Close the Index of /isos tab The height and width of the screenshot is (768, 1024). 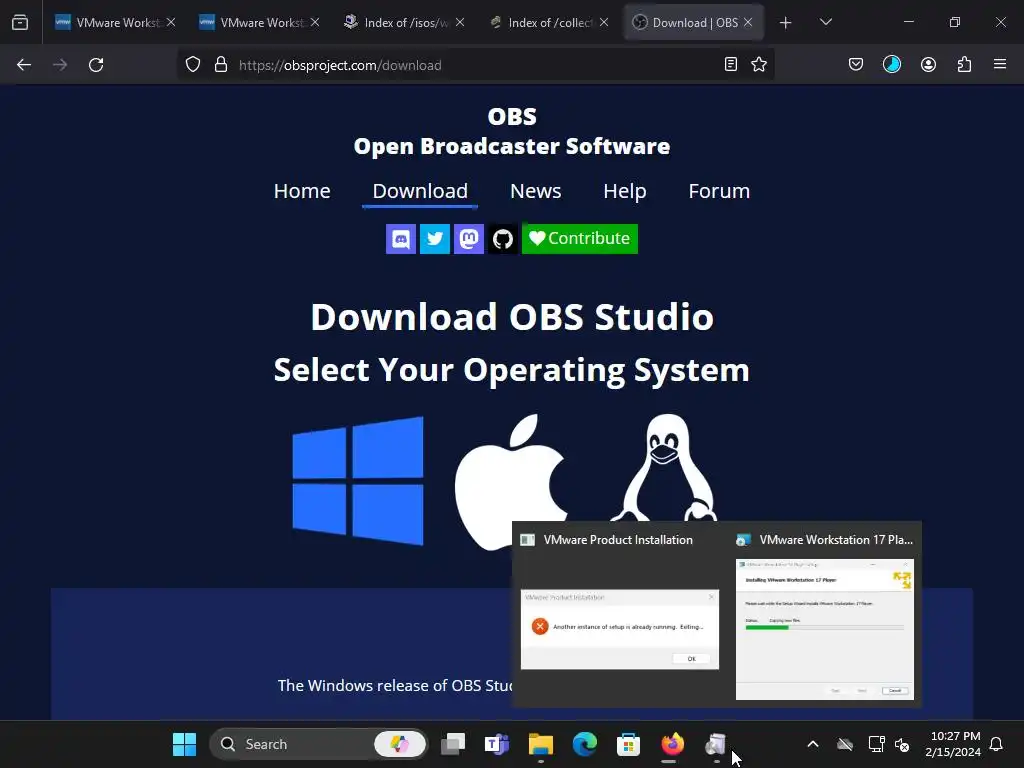[x=460, y=22]
